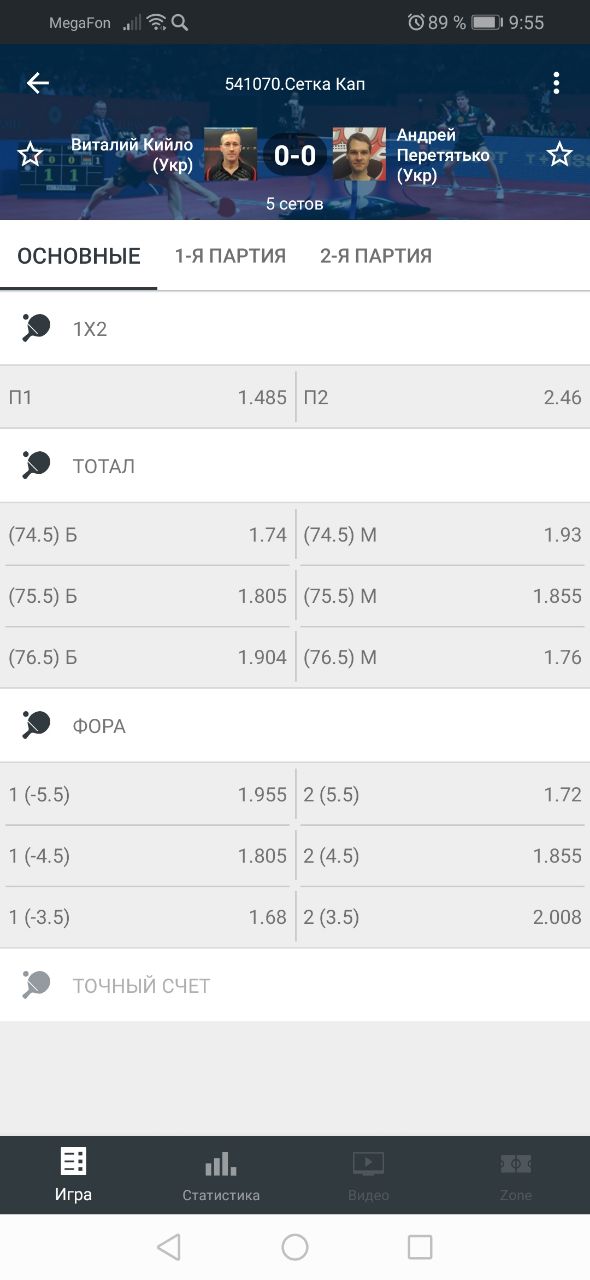Open the three-dot overflow menu
590x1280 pixels.
point(556,83)
